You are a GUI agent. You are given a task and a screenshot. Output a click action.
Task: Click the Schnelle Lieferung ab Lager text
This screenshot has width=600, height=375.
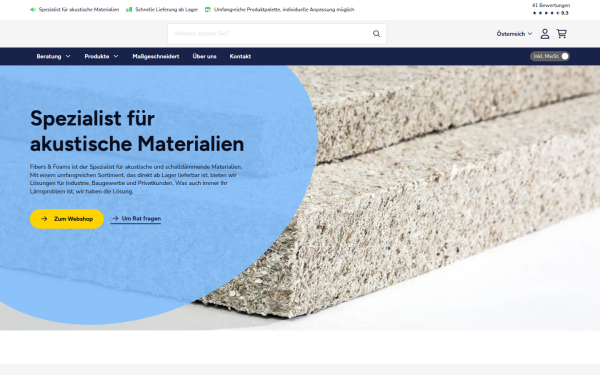tap(166, 10)
